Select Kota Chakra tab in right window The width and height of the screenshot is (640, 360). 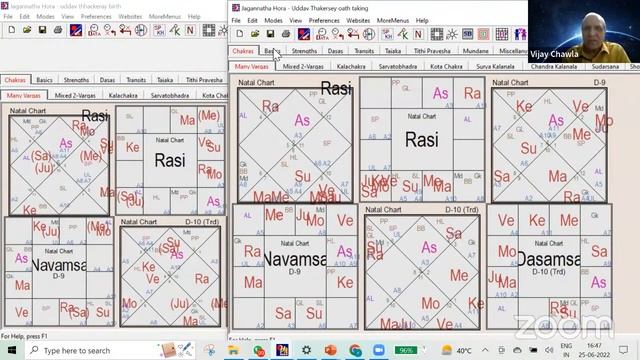(x=446, y=66)
